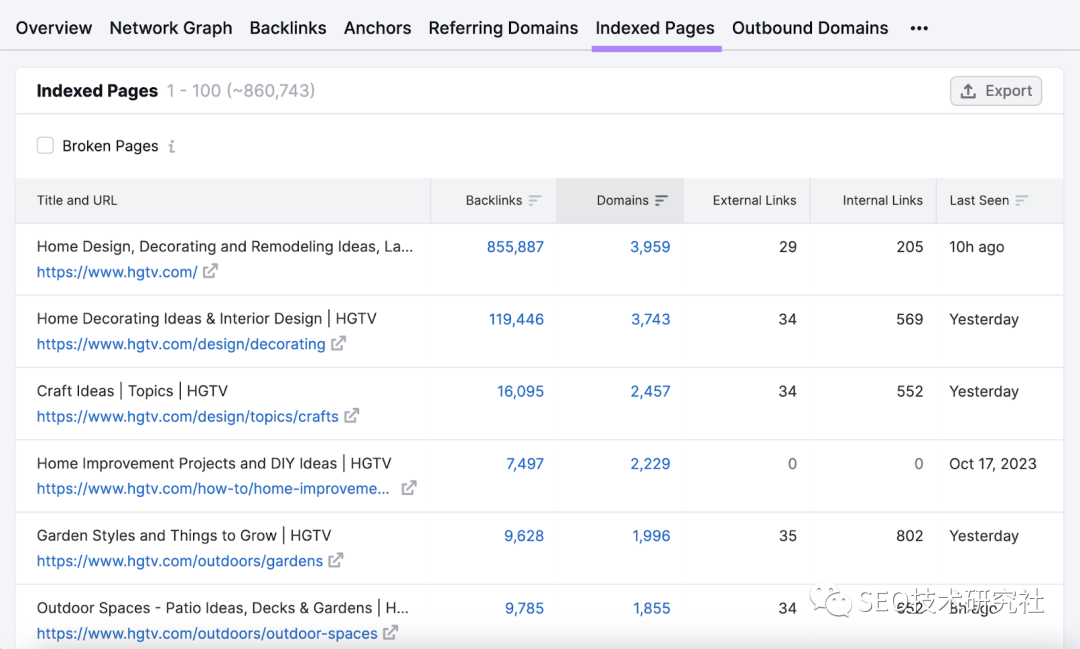Select the Anchors tab

(377, 28)
